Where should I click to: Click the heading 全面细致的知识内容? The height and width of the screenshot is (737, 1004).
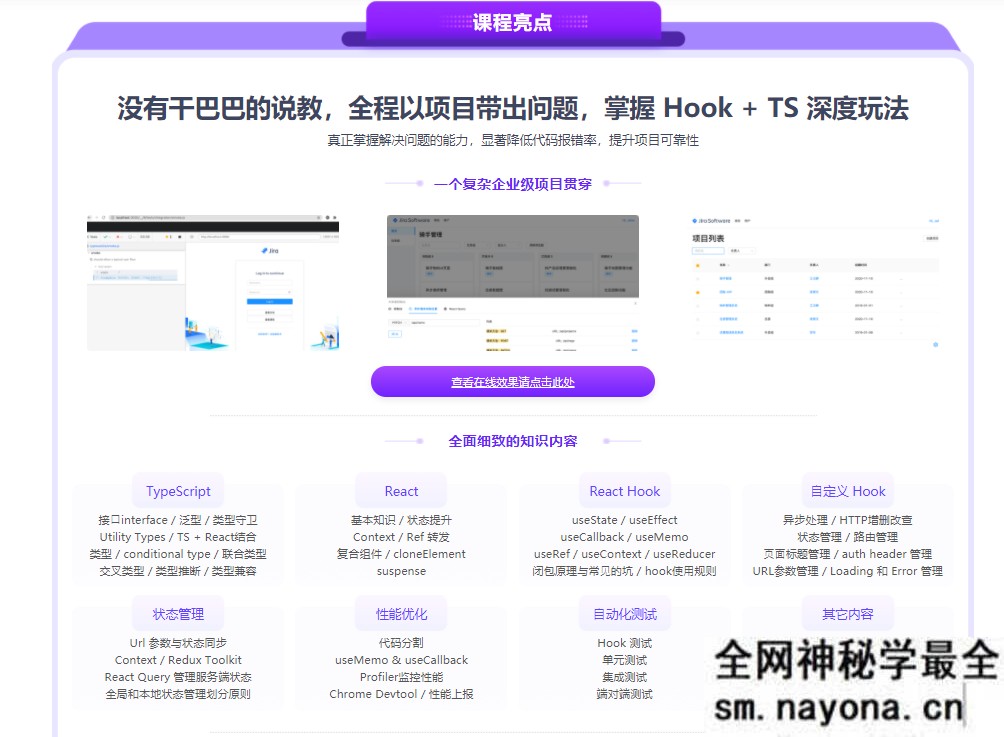coord(513,441)
